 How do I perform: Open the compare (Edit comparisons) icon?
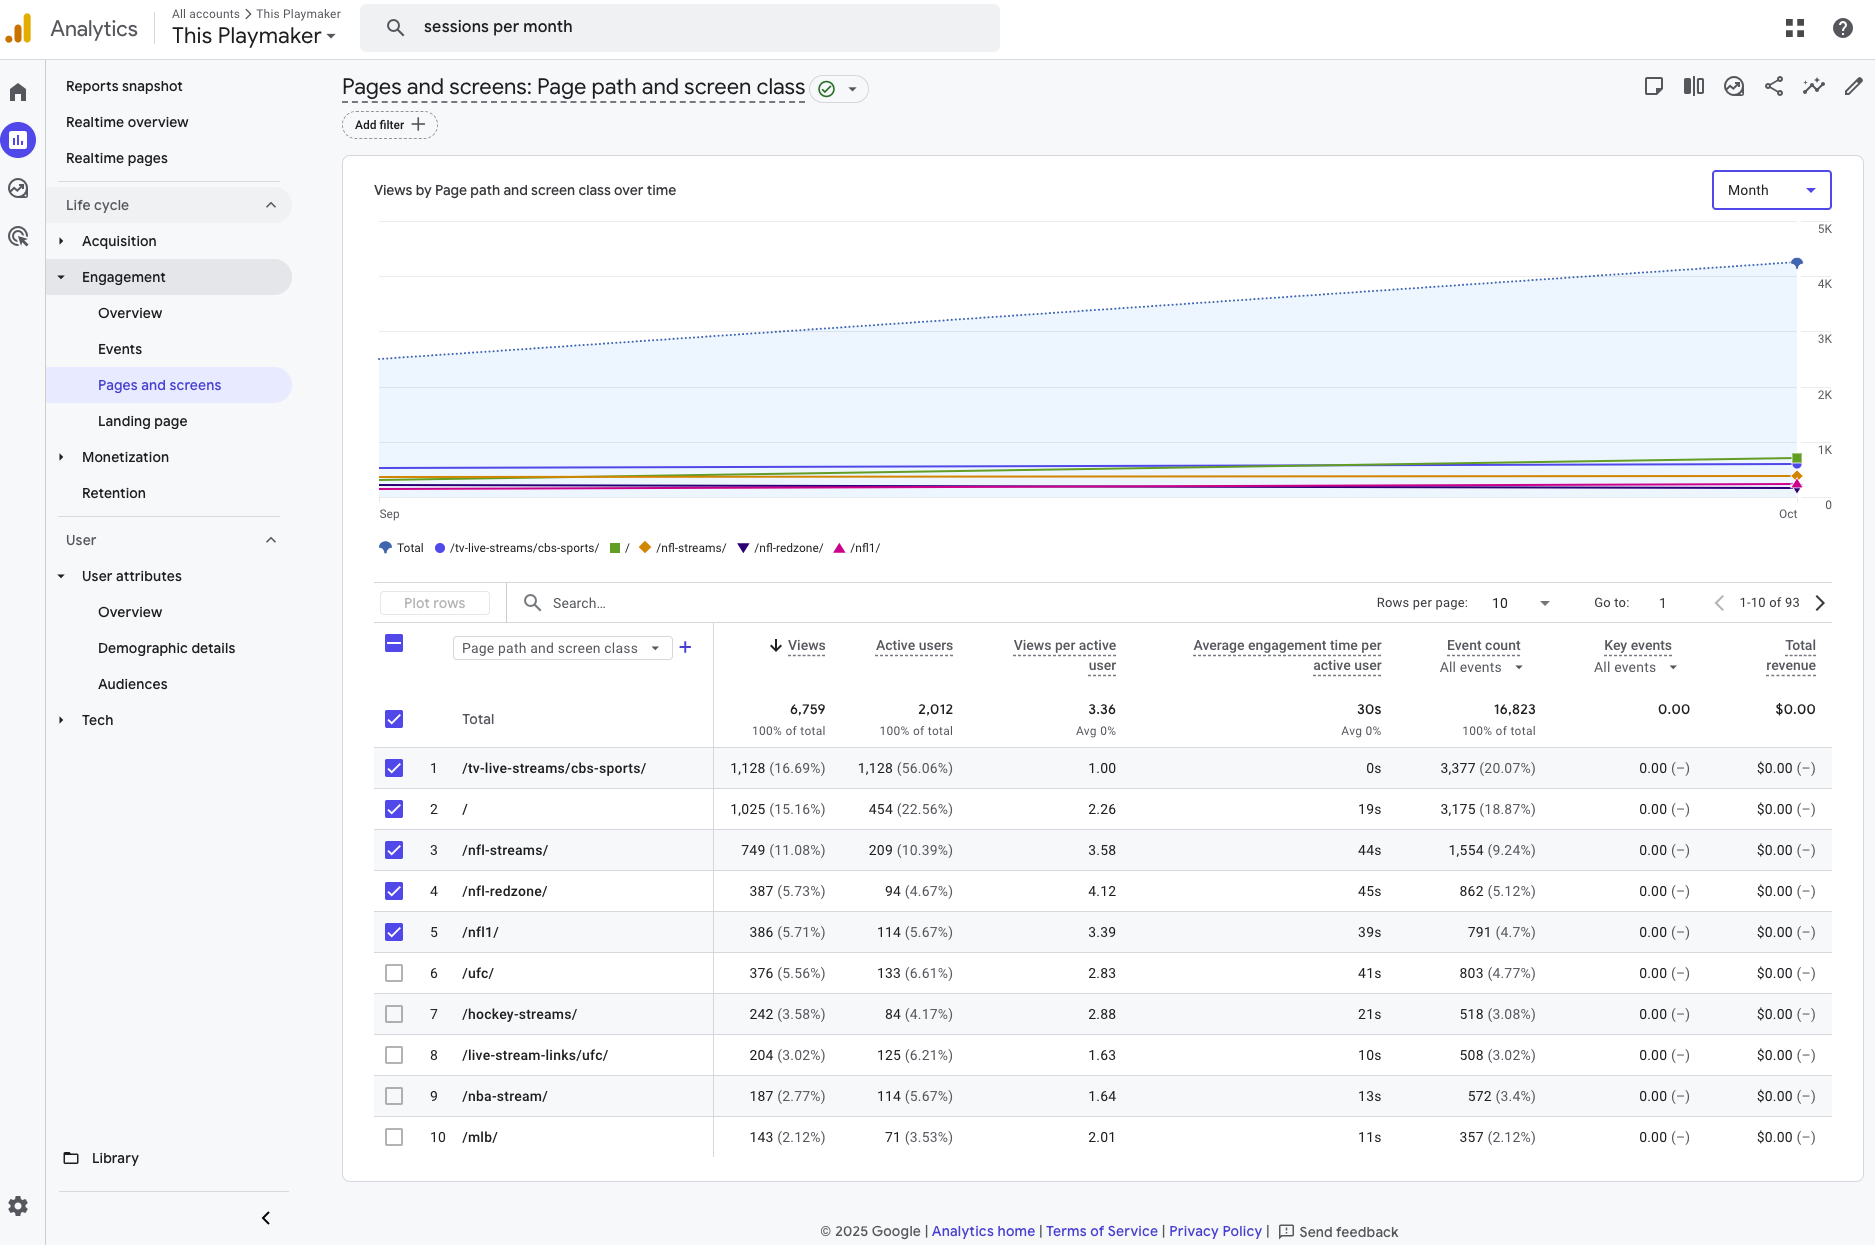click(1693, 87)
